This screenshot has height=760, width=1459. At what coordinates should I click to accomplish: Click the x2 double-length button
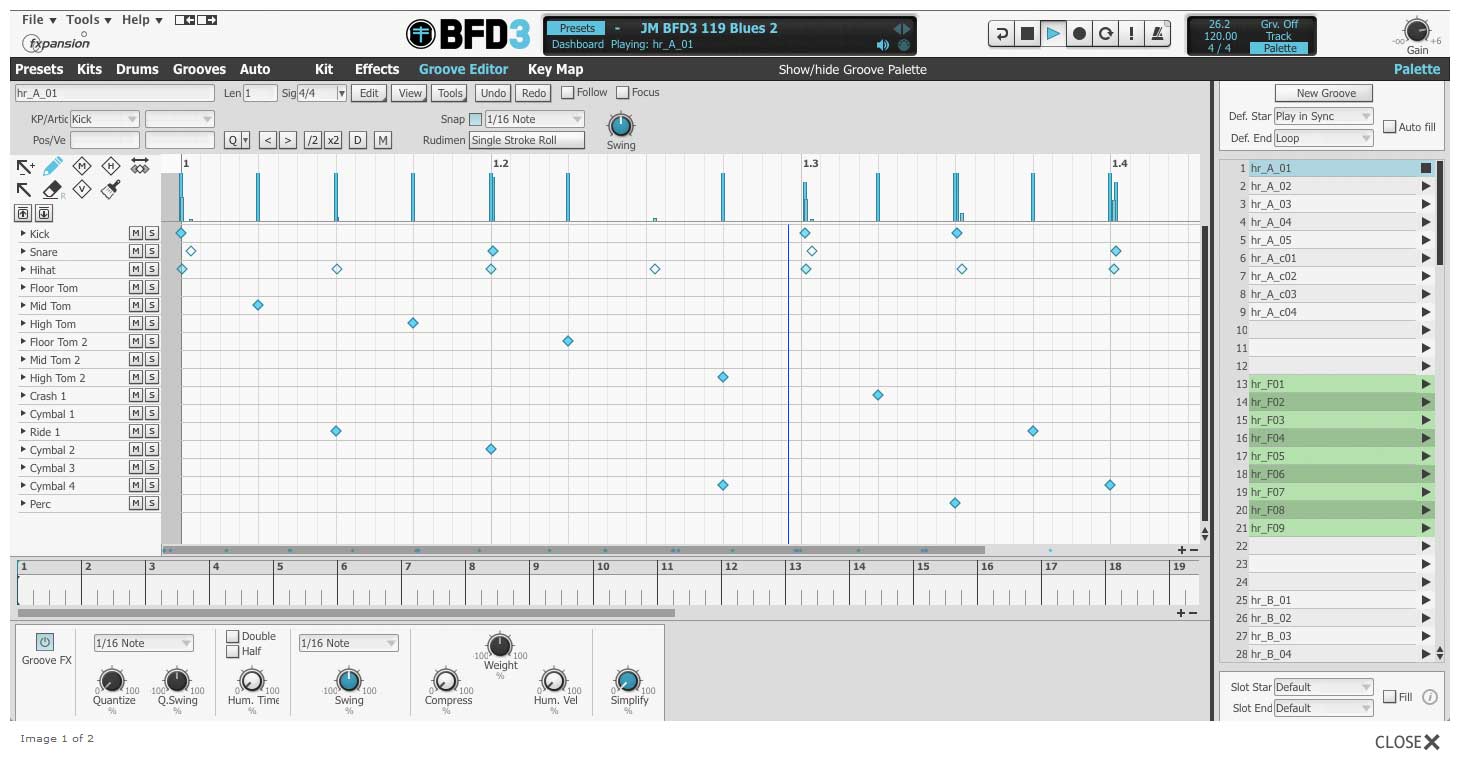(333, 141)
